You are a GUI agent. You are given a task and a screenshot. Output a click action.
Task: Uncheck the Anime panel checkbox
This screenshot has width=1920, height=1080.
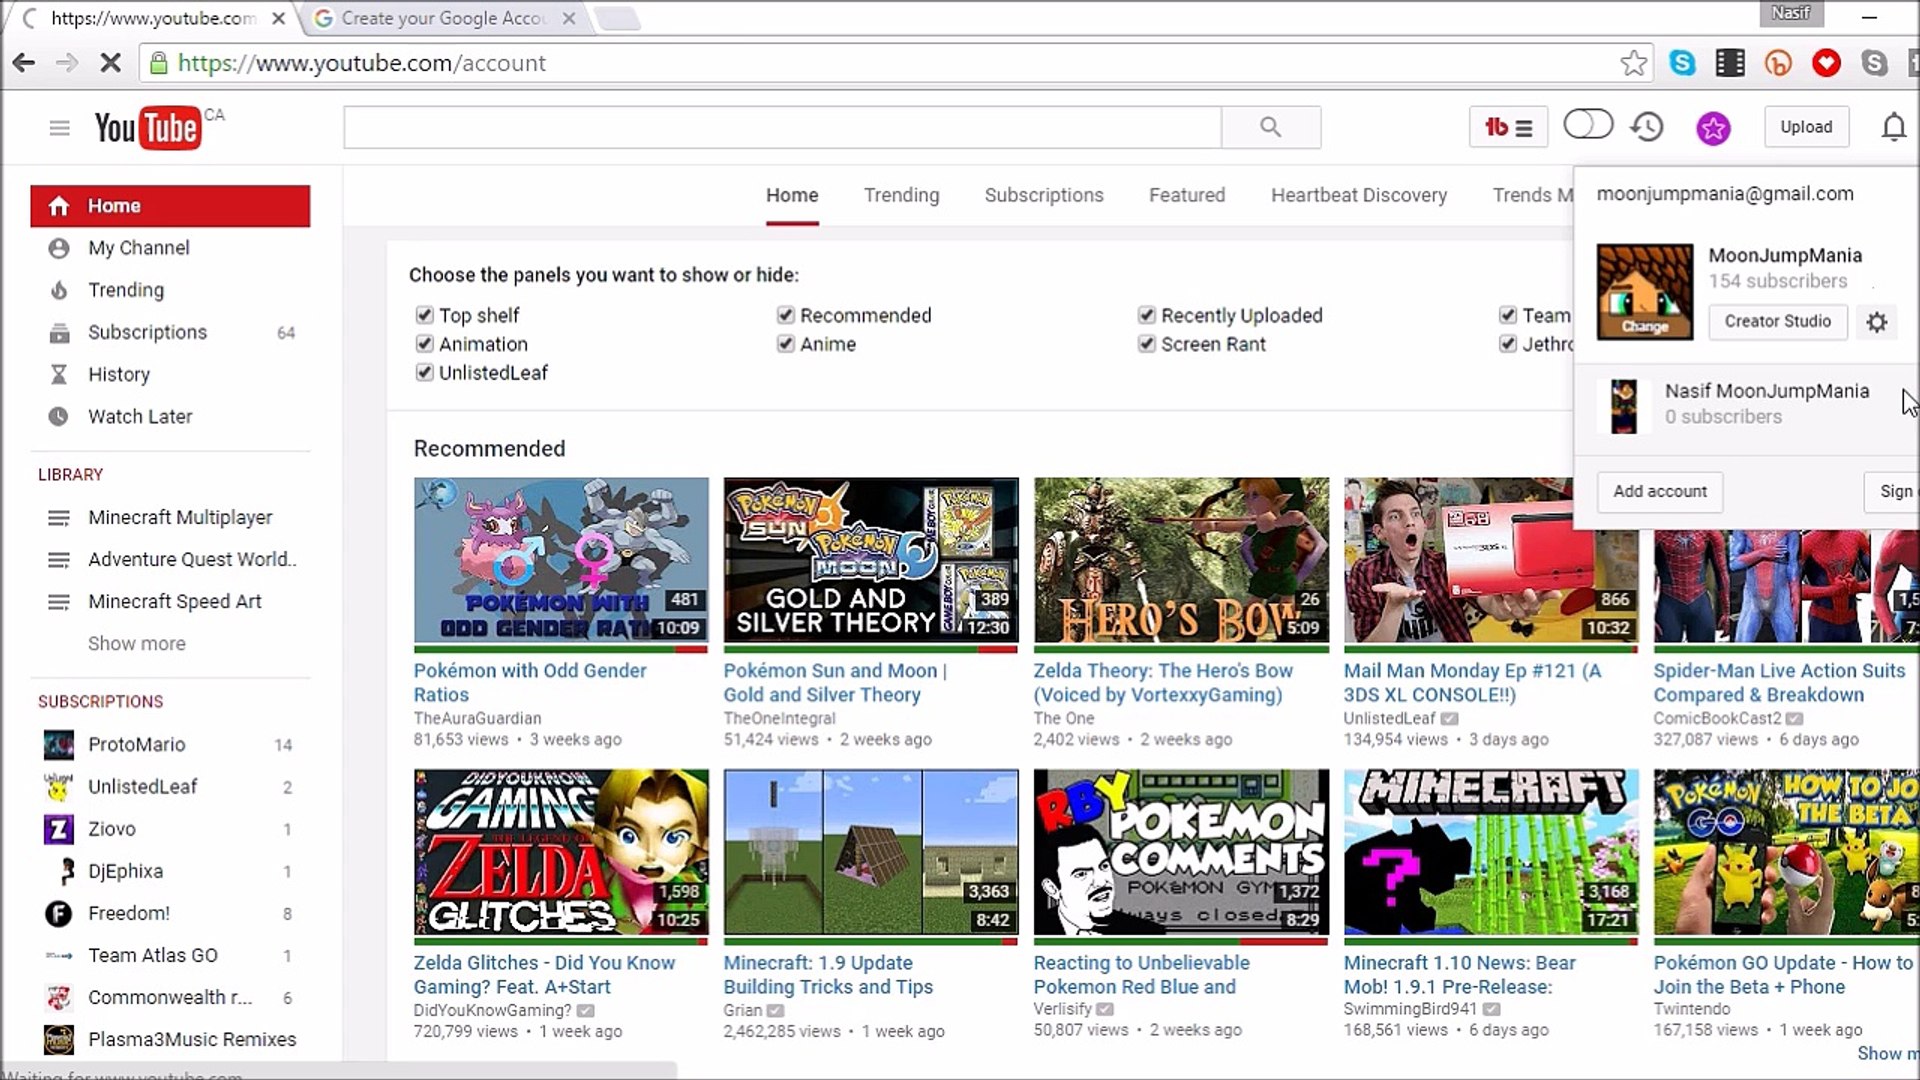pos(786,343)
